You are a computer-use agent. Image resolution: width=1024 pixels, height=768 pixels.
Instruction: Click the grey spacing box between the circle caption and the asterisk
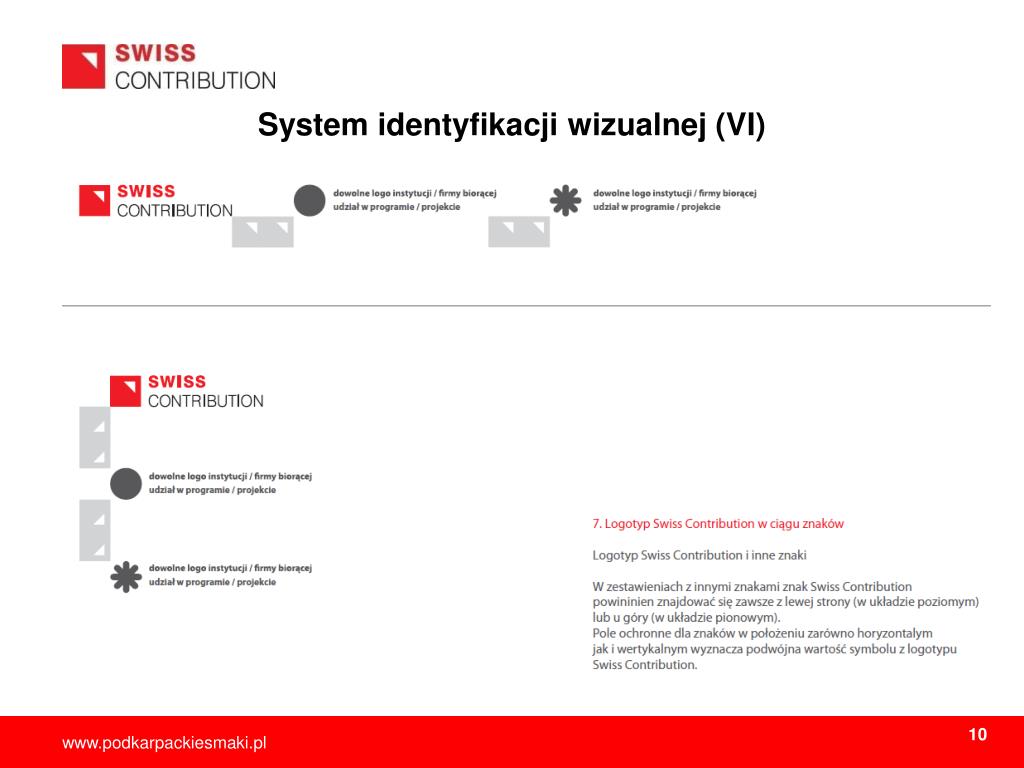(x=519, y=232)
